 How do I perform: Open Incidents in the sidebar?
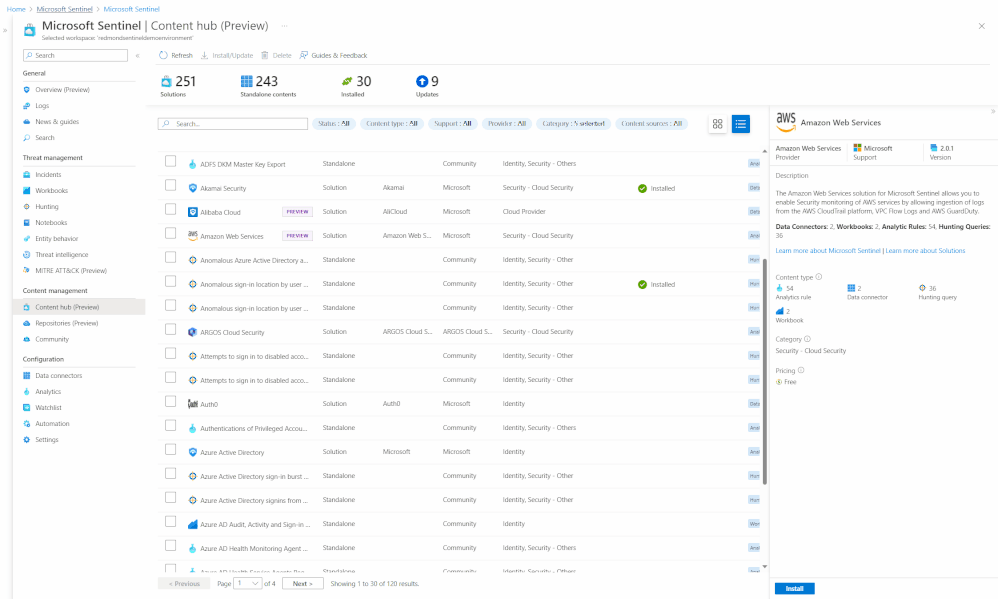tap(48, 174)
